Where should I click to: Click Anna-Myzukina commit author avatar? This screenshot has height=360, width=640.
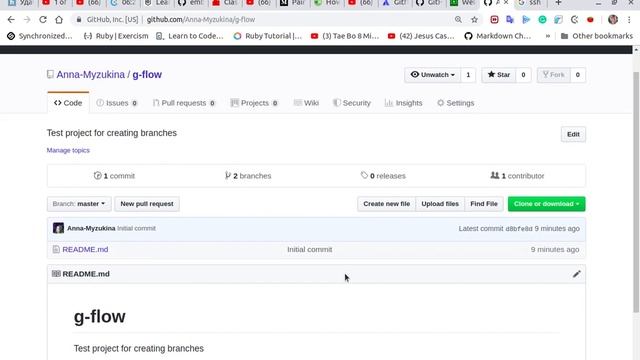[x=58, y=228]
